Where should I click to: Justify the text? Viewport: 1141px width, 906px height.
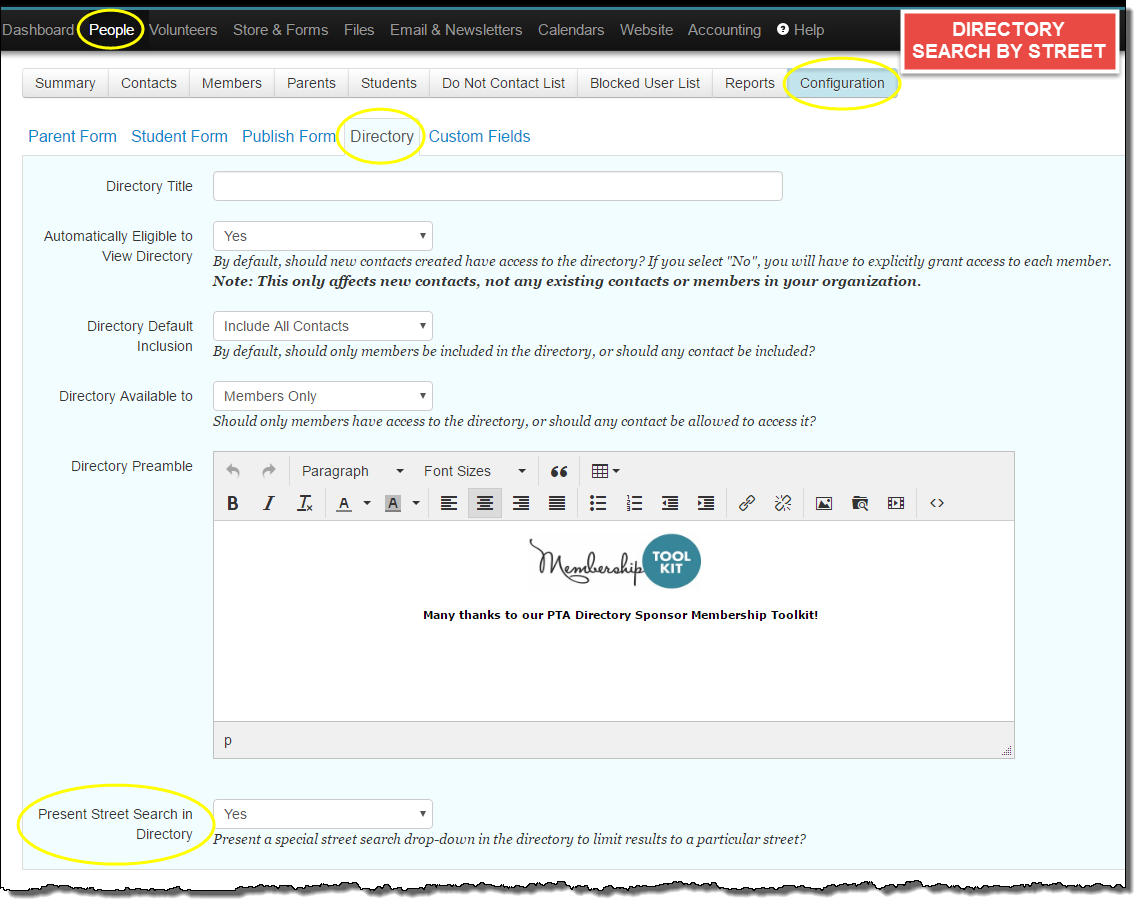[557, 503]
